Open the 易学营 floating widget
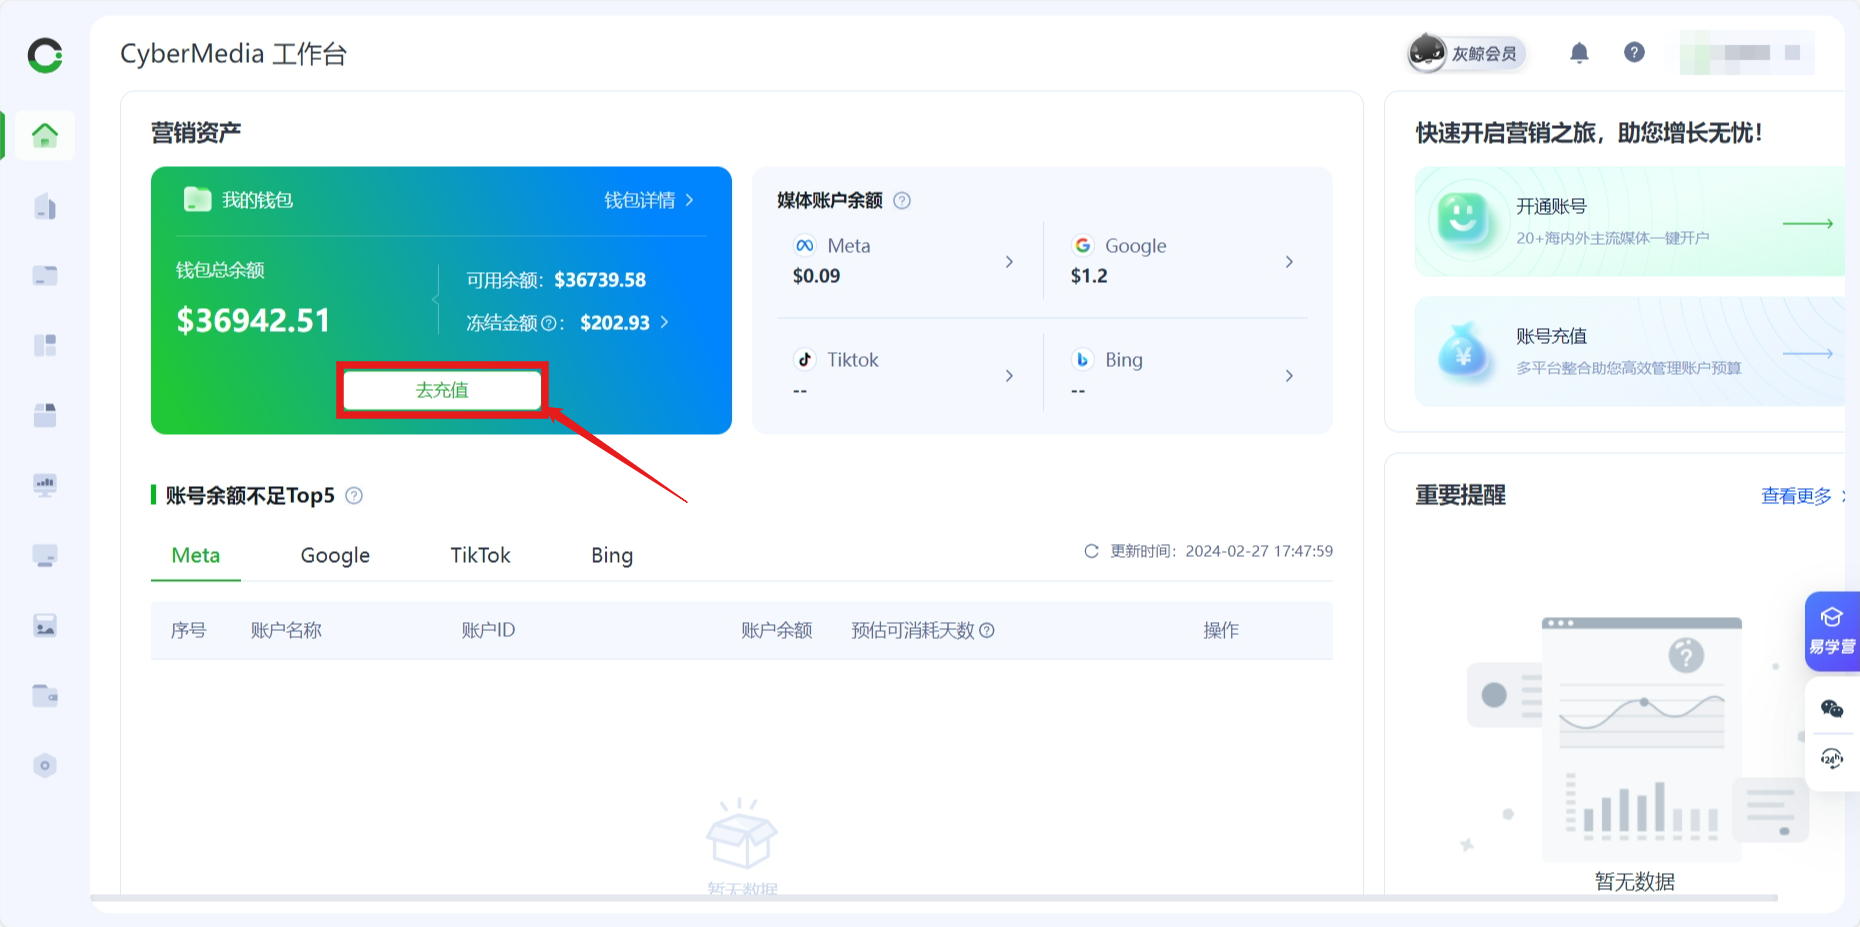1860x927 pixels. coord(1831,631)
